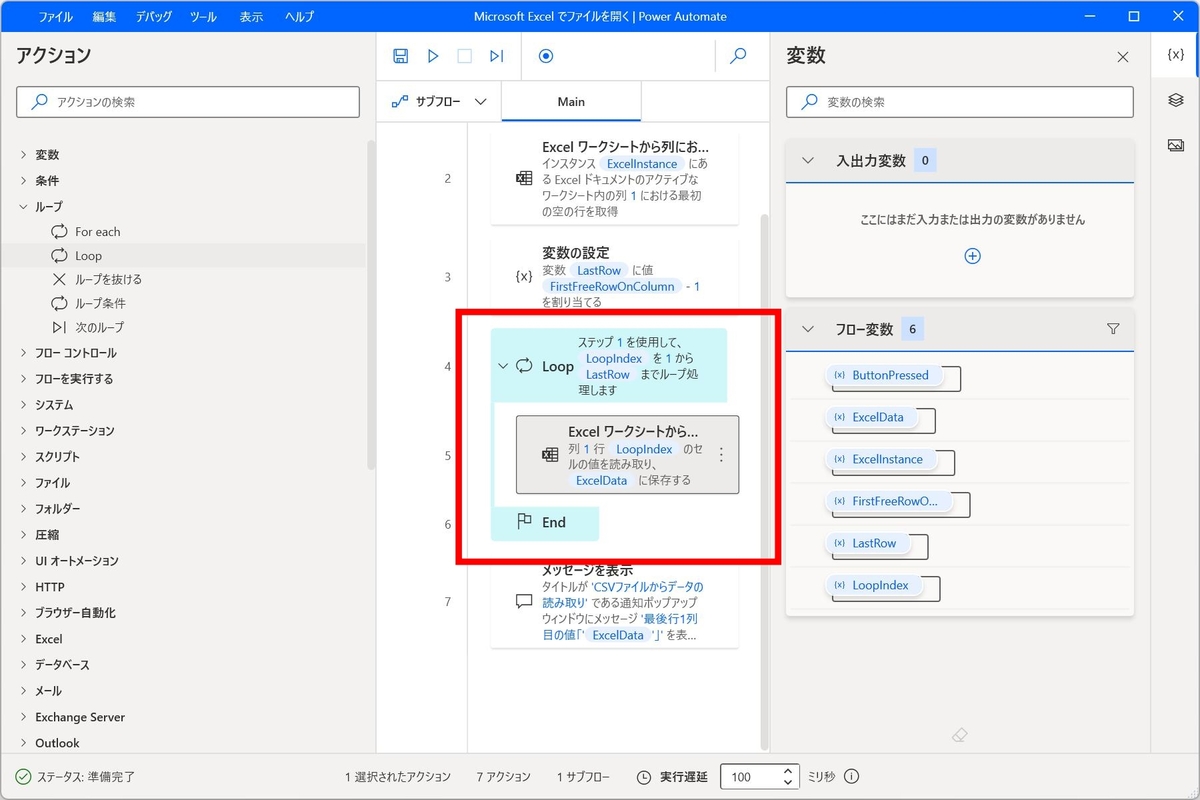Expand the UI オートメーション group
Image resolution: width=1200 pixels, height=800 pixels.
coord(24,561)
